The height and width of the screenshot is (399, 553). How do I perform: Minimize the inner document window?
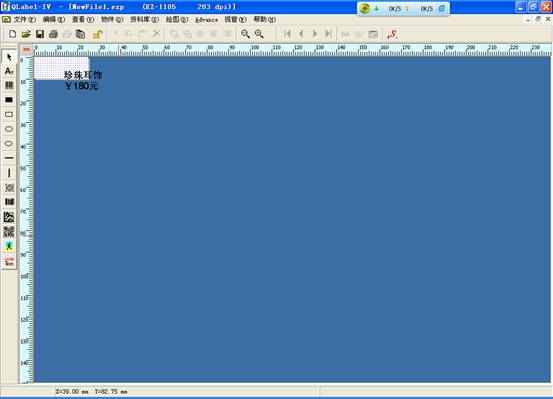pyautogui.click(x=528, y=19)
